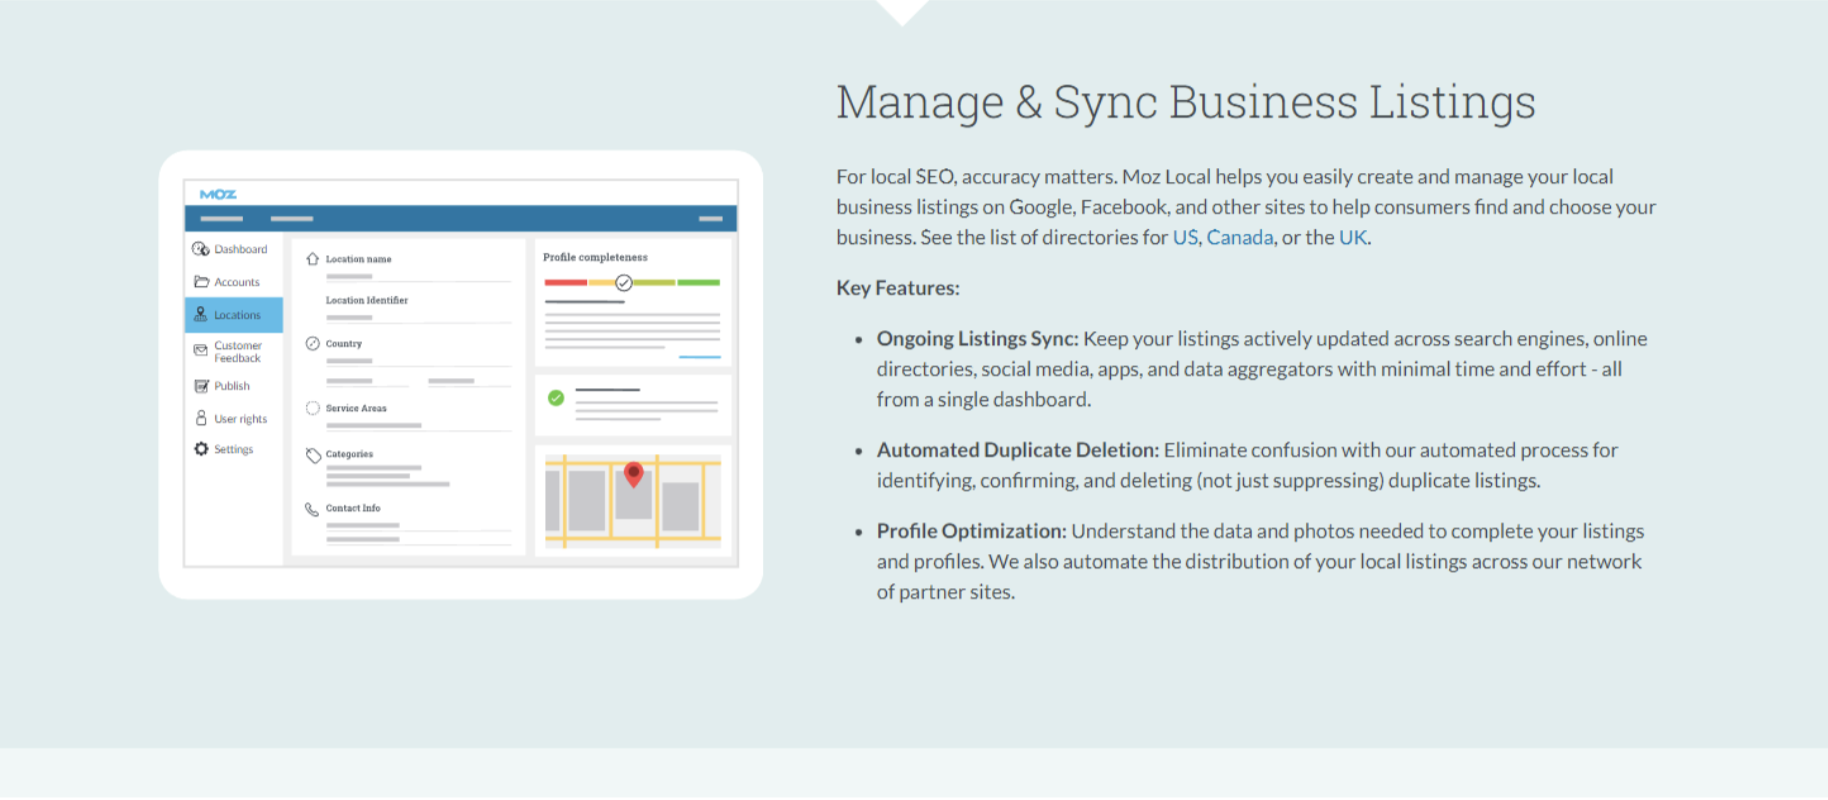The width and height of the screenshot is (1828, 800).
Task: Open the US directories list link
Action: [1185, 237]
